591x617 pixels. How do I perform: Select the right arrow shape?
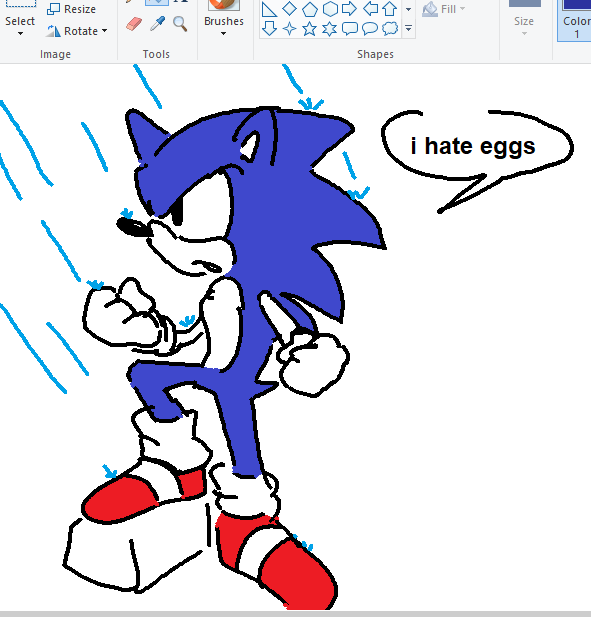349,8
